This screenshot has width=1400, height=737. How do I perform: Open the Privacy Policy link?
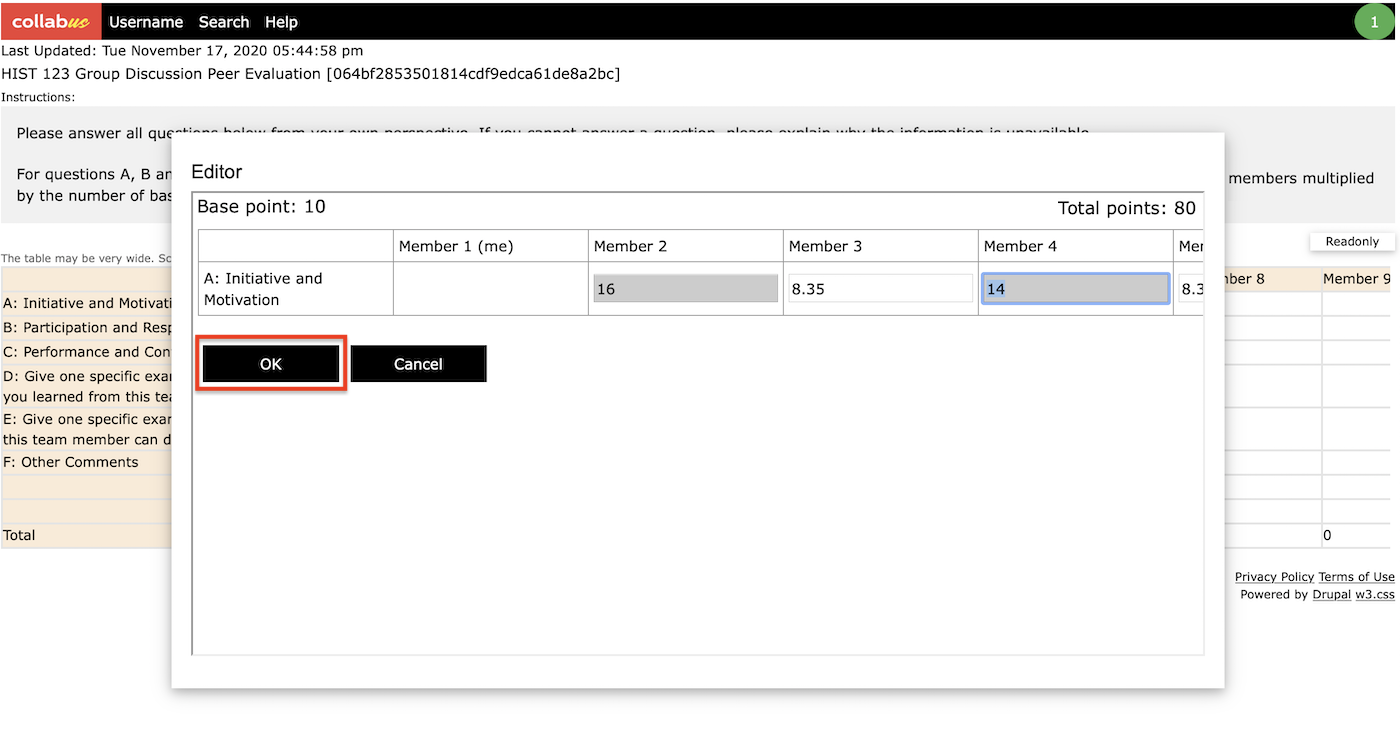tap(1274, 577)
